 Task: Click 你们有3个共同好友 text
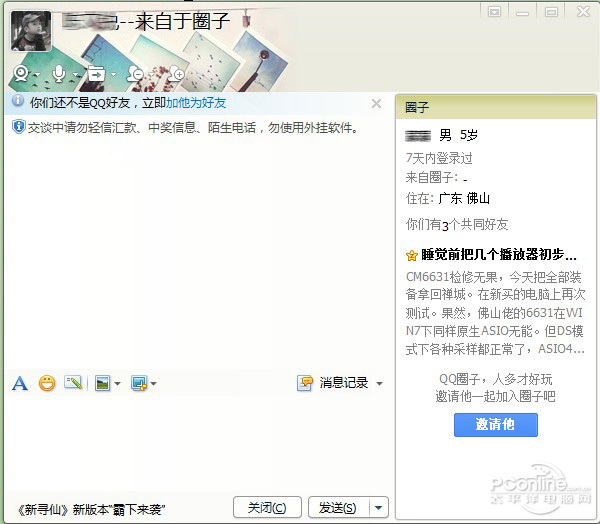(x=457, y=225)
